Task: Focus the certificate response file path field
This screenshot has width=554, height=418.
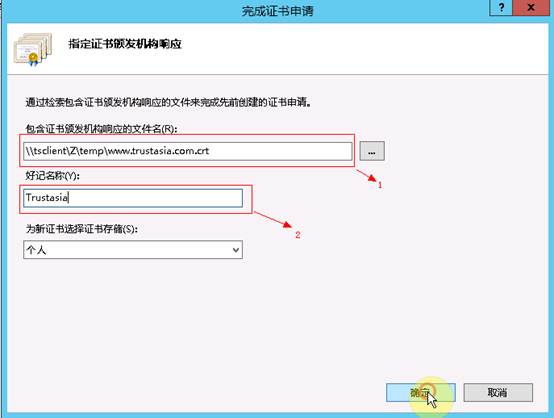Action: pyautogui.click(x=188, y=151)
